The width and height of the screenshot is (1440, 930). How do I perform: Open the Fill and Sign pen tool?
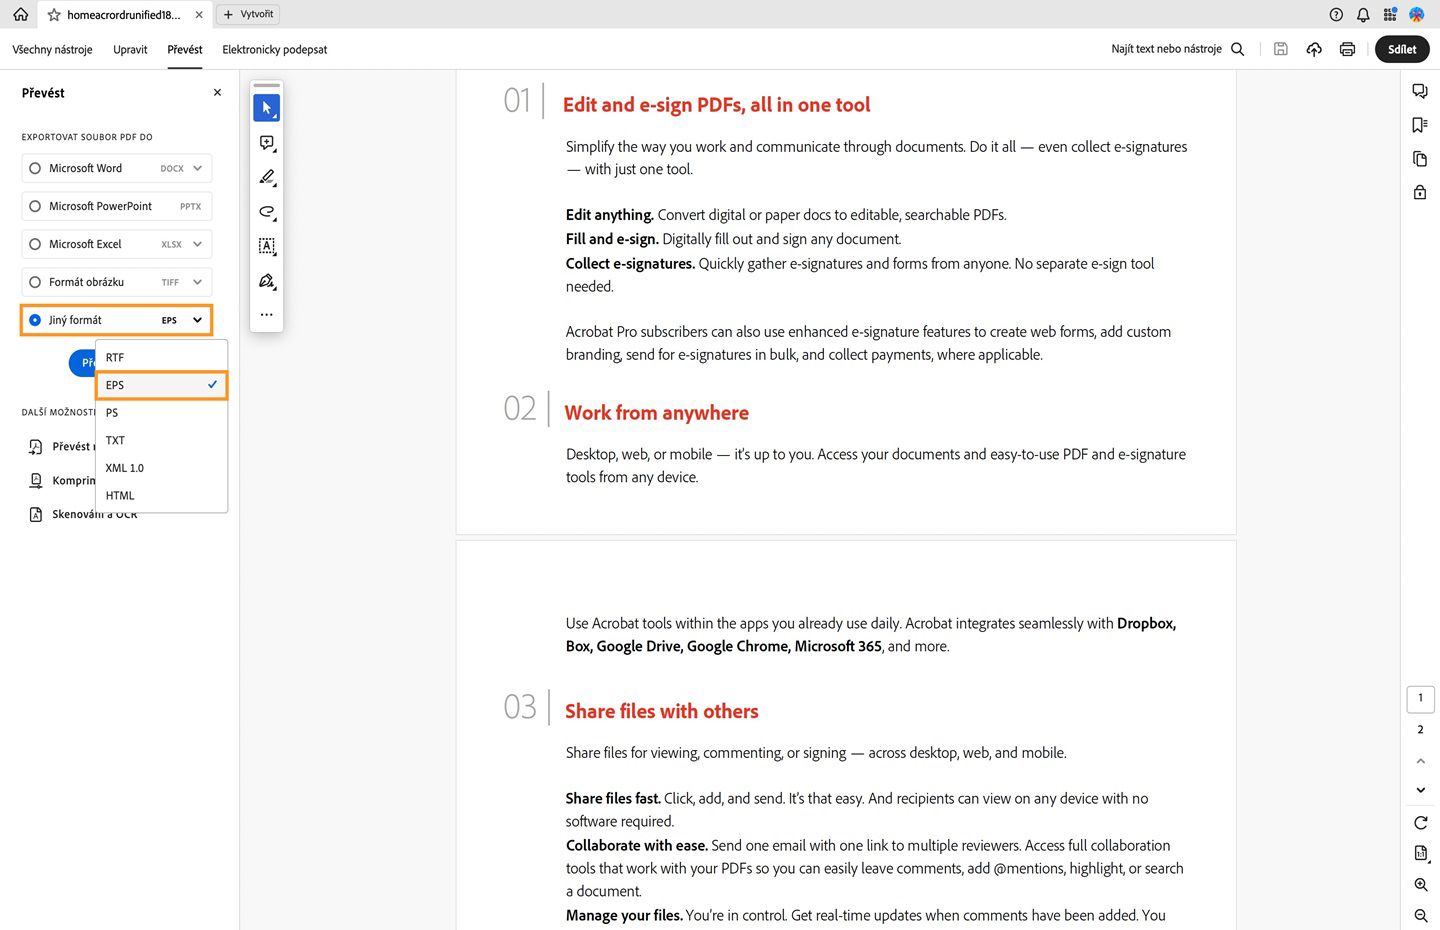(x=266, y=281)
